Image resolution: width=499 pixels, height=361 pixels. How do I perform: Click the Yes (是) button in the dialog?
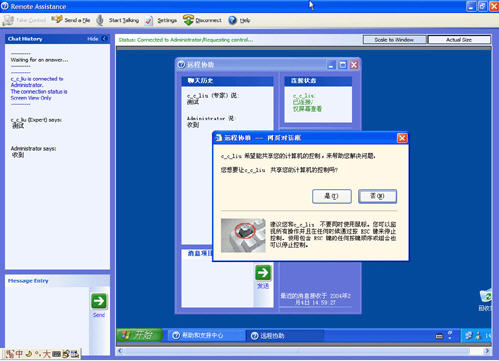[332, 196]
